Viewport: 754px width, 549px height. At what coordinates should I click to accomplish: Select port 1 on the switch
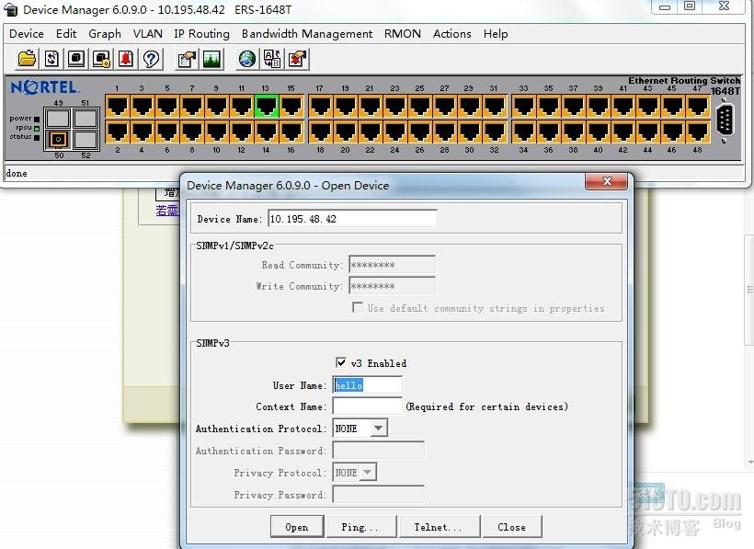117,106
